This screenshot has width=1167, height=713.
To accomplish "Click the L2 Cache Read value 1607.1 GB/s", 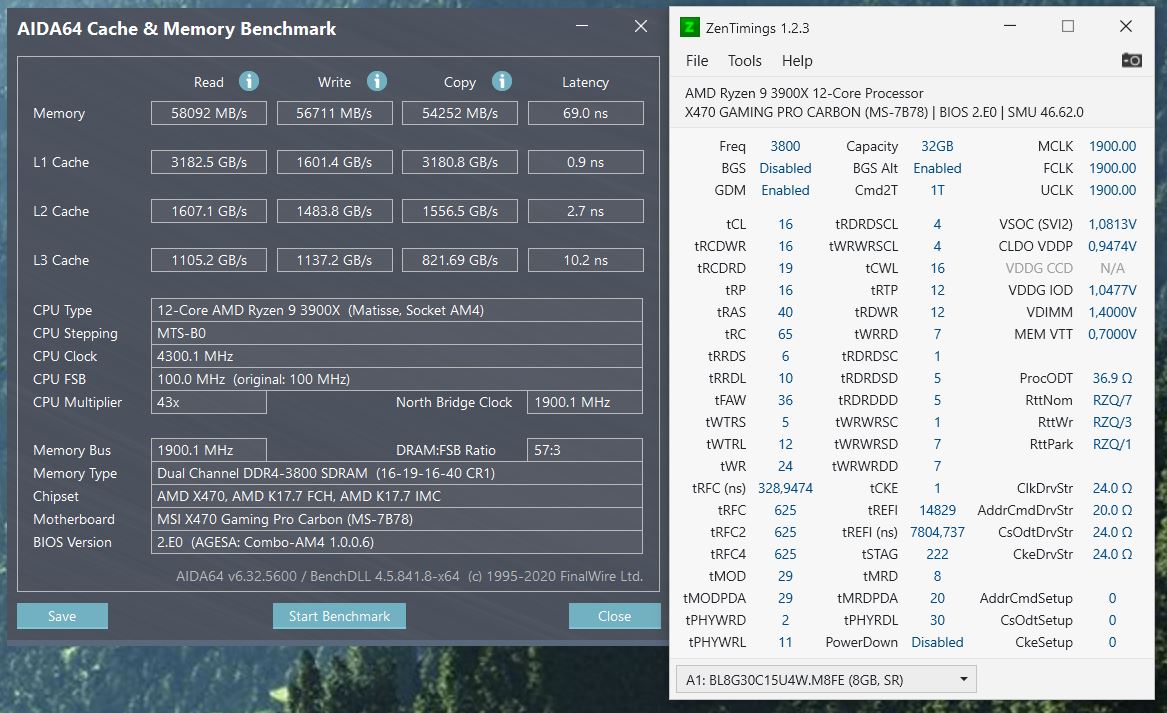I will [x=208, y=211].
